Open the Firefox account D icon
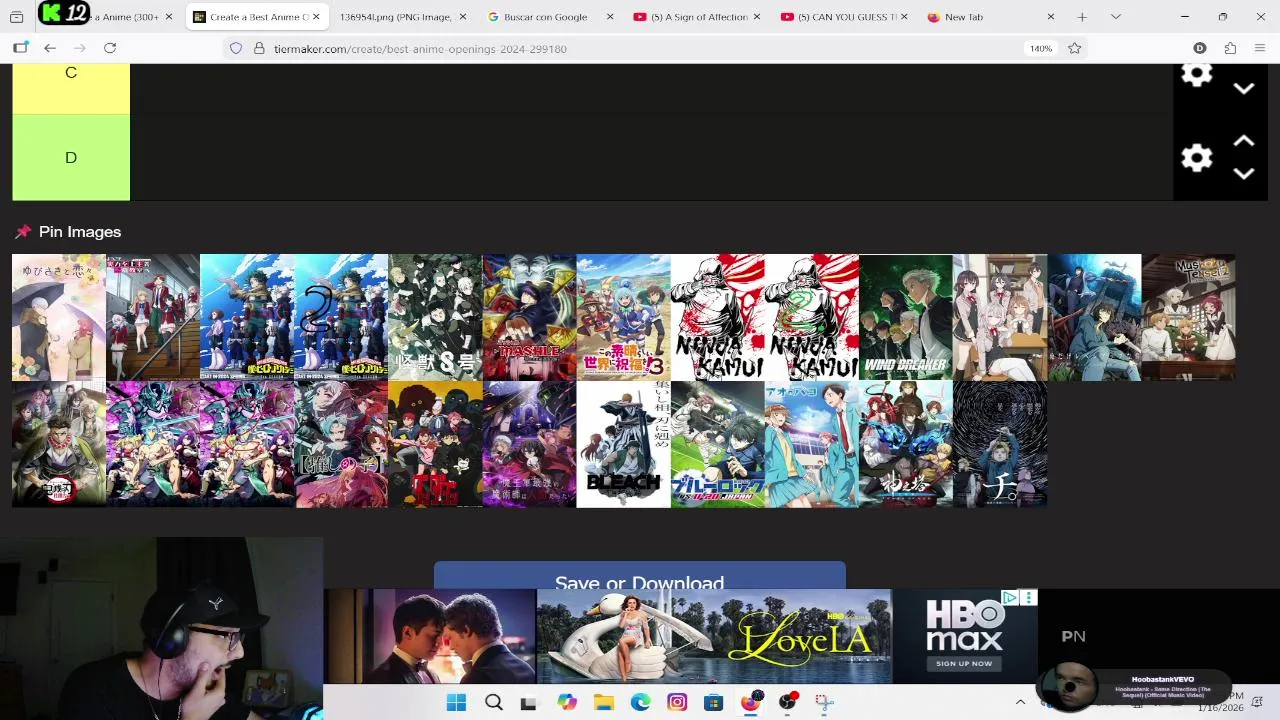The image size is (1280, 720). coord(1200,48)
